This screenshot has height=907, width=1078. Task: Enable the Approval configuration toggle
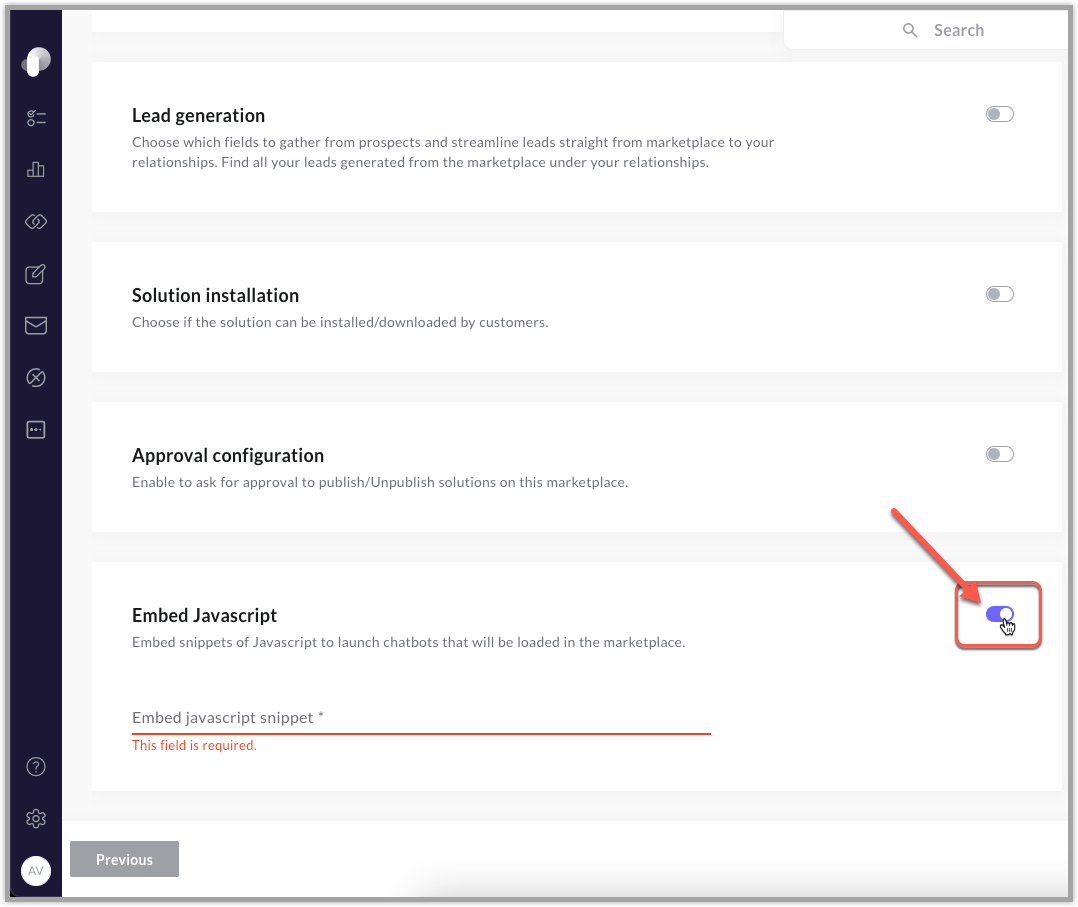click(x=1000, y=454)
